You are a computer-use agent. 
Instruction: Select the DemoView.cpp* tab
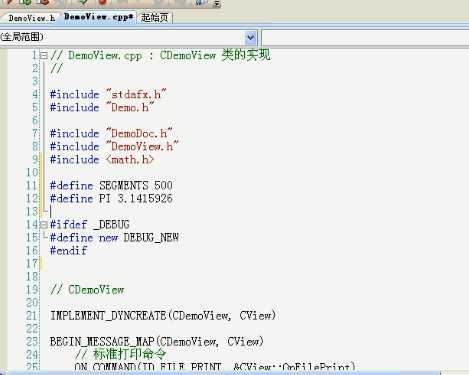pyautogui.click(x=99, y=17)
